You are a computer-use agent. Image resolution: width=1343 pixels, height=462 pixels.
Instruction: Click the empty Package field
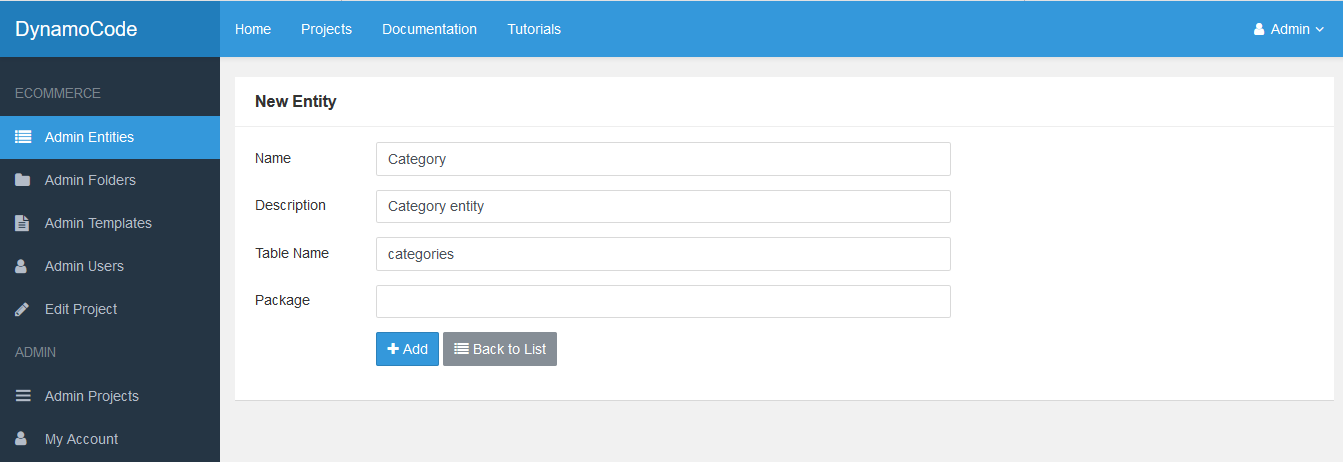point(663,302)
